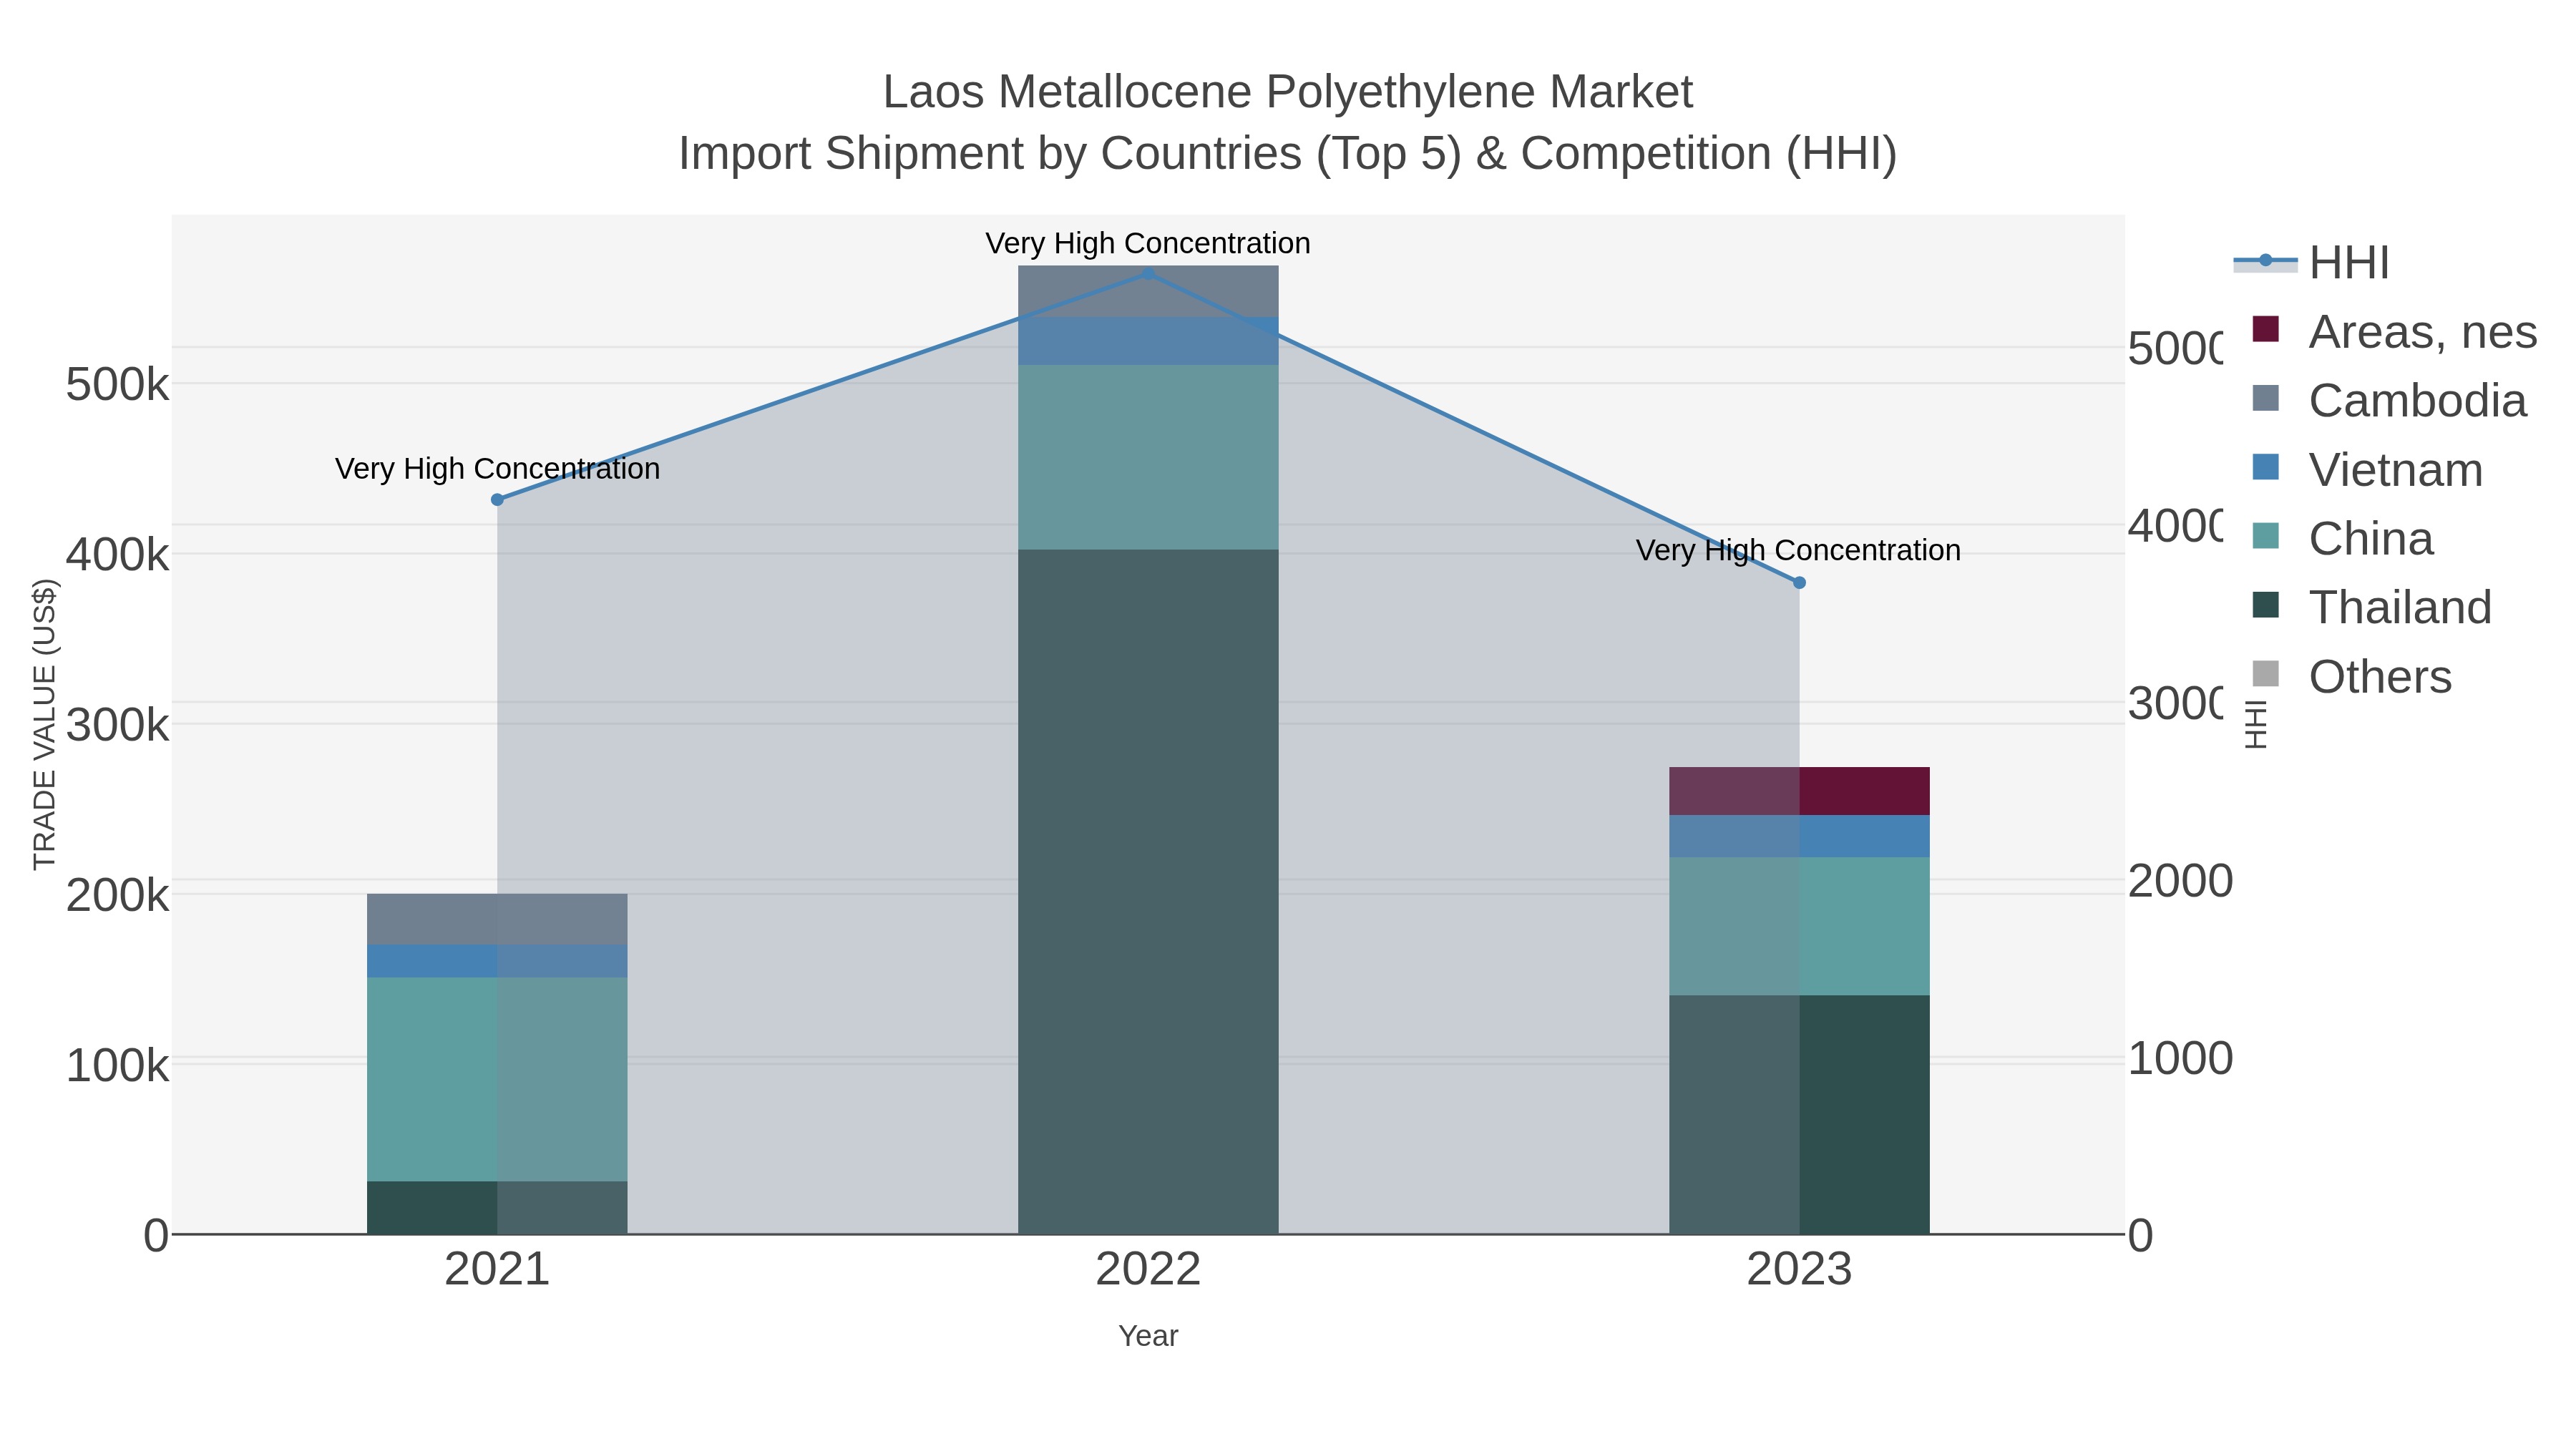Click the chart title Laos Metallocene Polyethylene Market

click(1288, 92)
